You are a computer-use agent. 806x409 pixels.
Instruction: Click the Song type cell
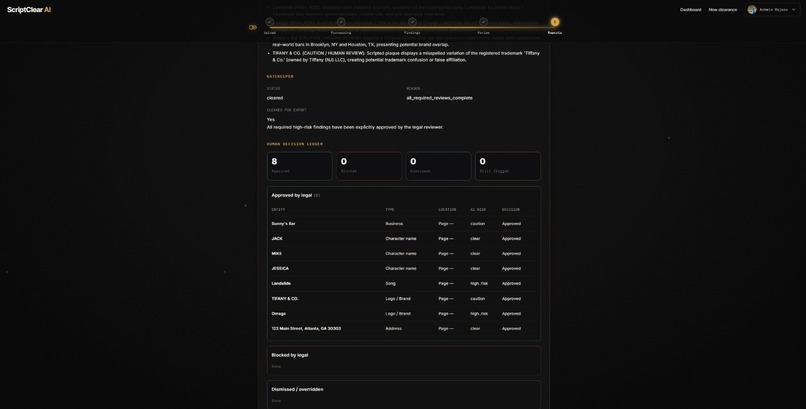(x=391, y=283)
